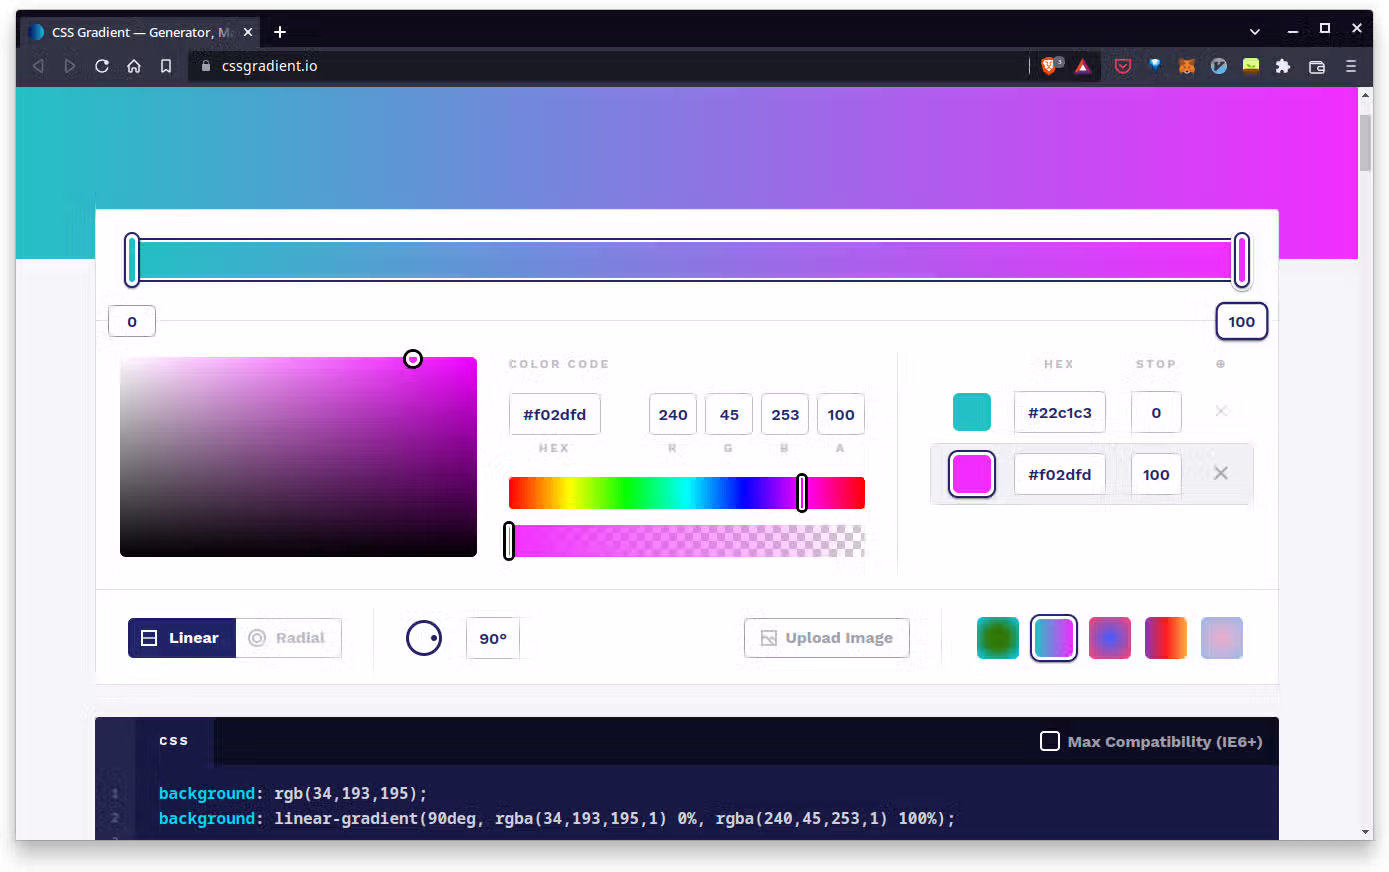The image size is (1389, 872).
Task: Click the Upload Image button
Action: coord(826,637)
